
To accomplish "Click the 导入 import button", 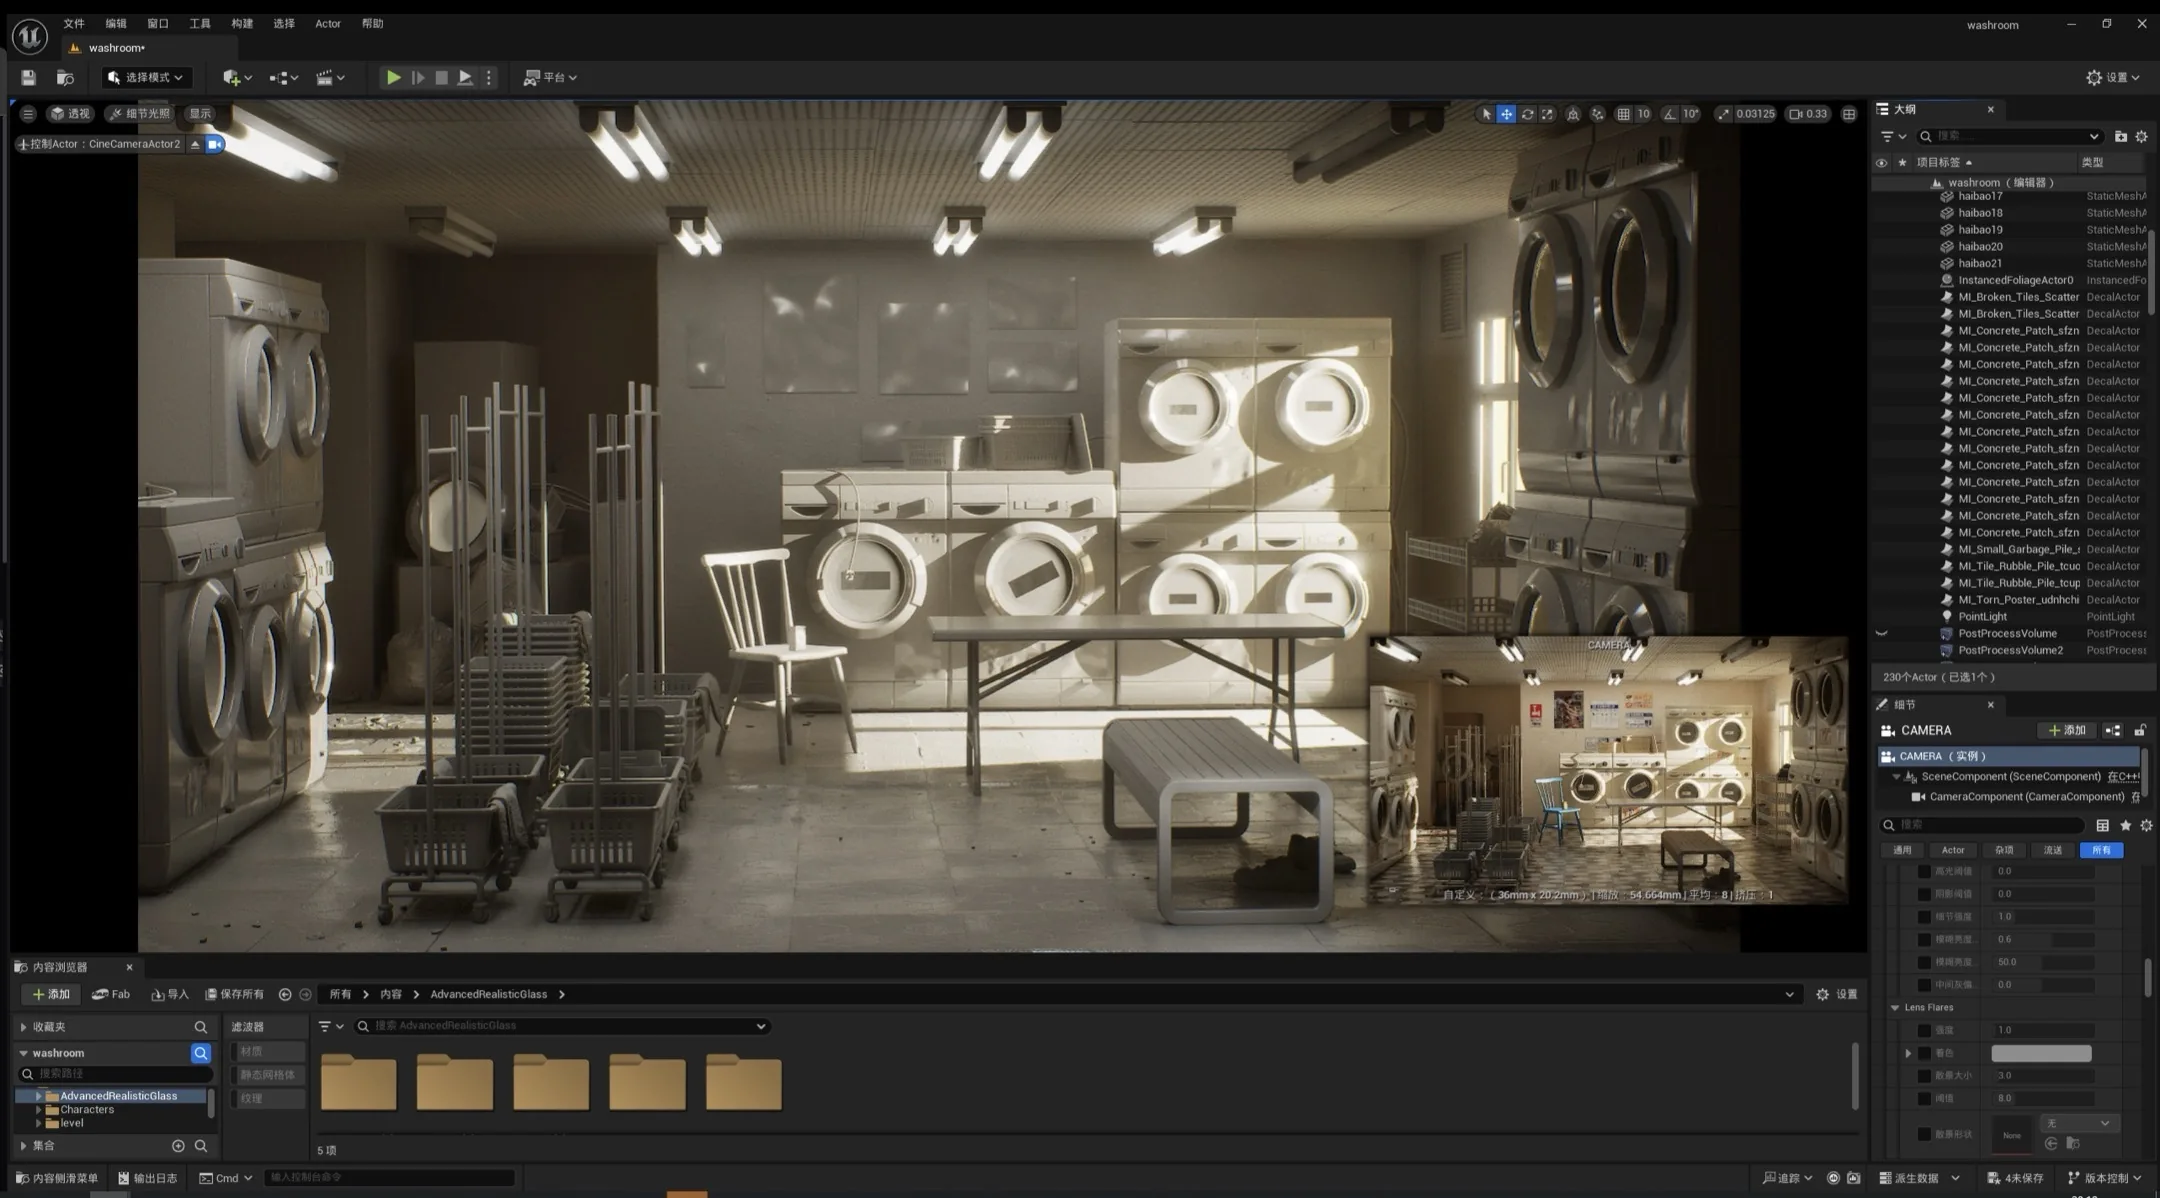I will [170, 994].
